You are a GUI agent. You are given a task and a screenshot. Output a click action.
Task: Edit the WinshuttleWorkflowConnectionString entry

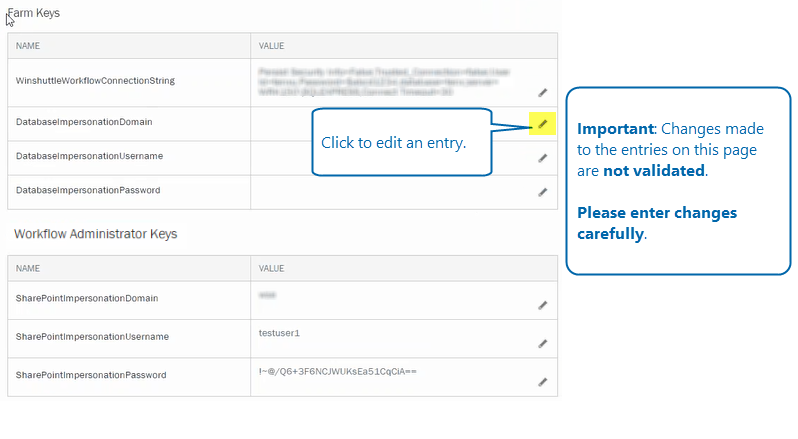(543, 93)
